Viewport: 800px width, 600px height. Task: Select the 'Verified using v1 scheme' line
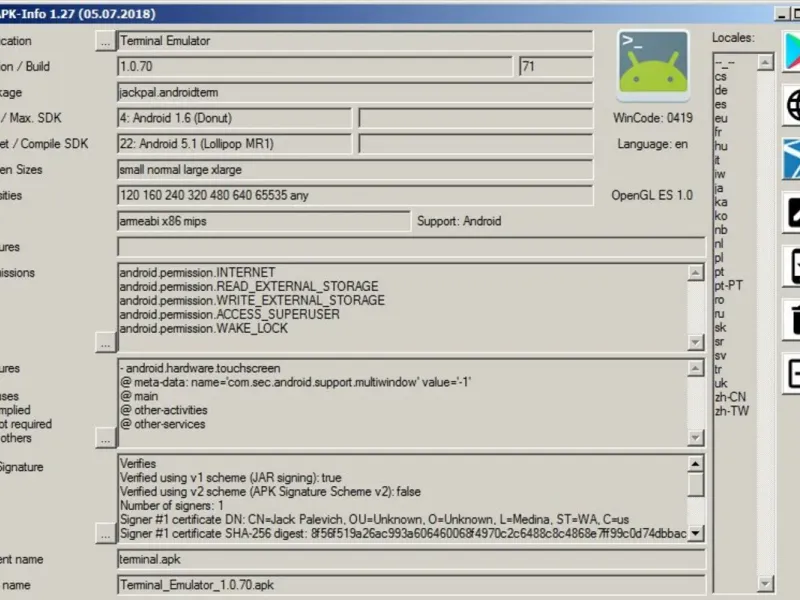point(231,478)
